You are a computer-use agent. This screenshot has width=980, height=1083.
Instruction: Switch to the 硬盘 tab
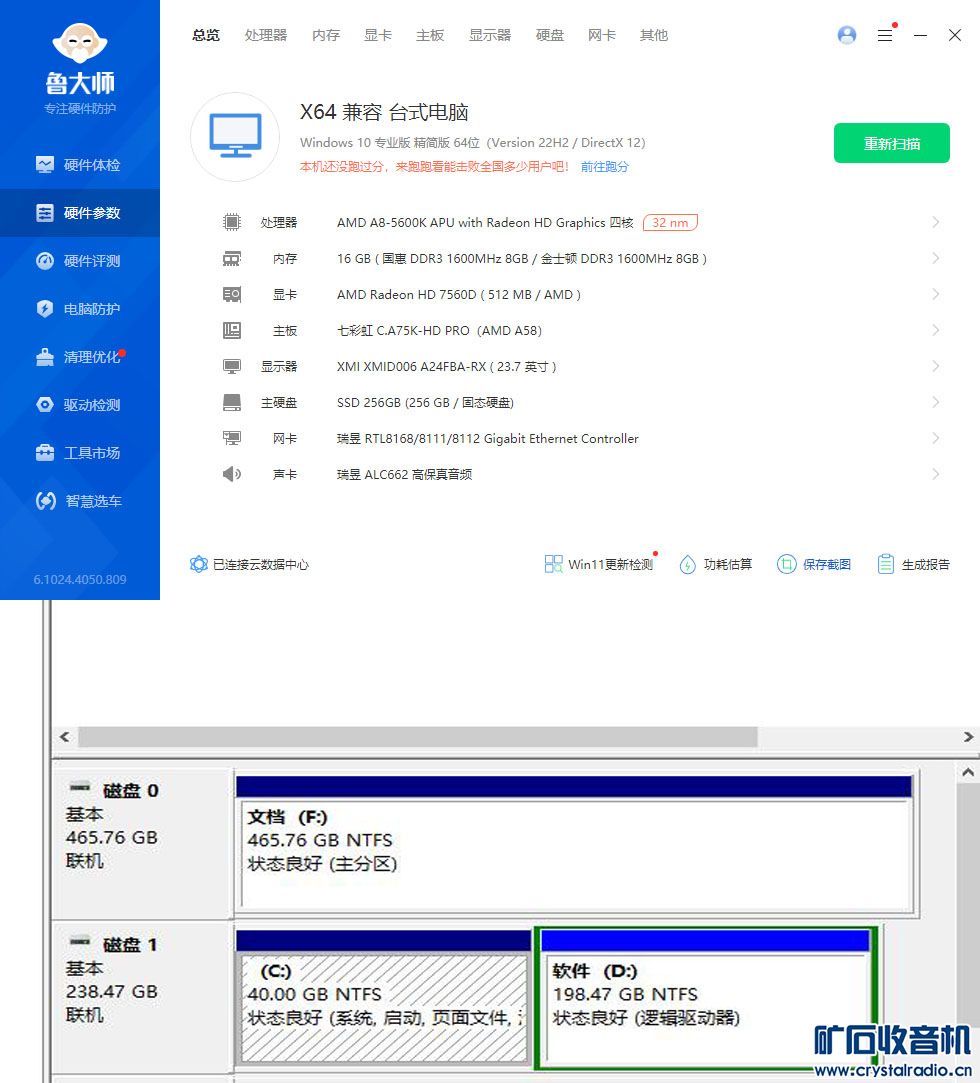click(x=550, y=35)
